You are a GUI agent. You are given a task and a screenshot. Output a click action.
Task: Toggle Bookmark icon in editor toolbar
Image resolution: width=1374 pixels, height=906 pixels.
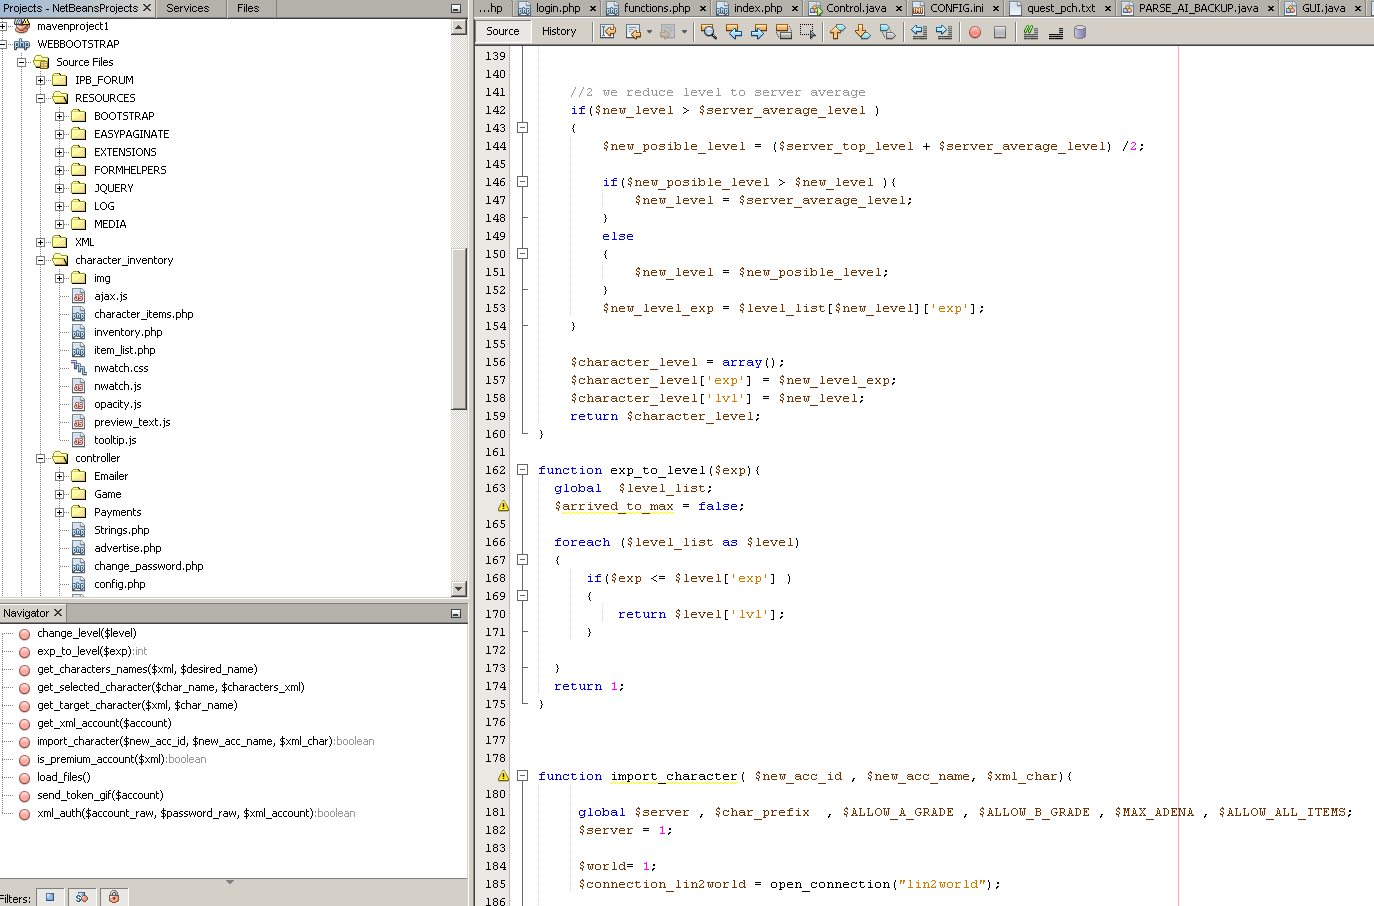pos(888,32)
